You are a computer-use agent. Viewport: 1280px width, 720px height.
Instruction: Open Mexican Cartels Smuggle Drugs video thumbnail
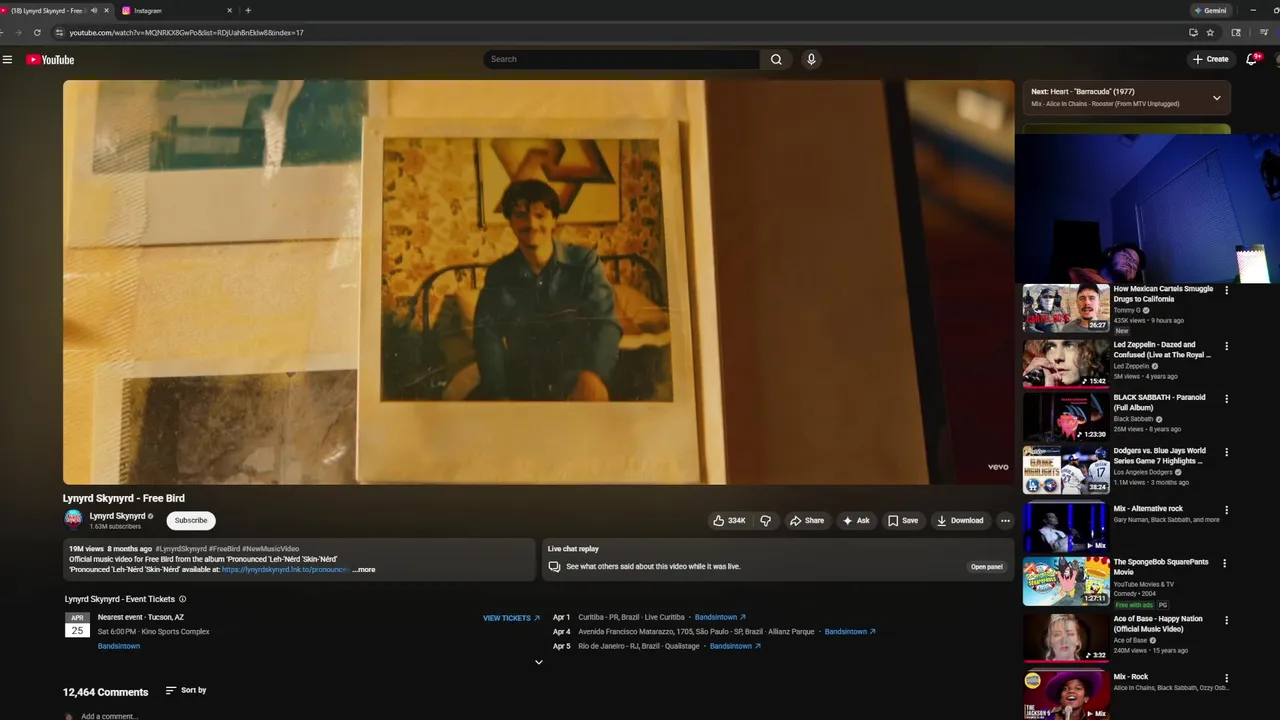click(x=1066, y=308)
